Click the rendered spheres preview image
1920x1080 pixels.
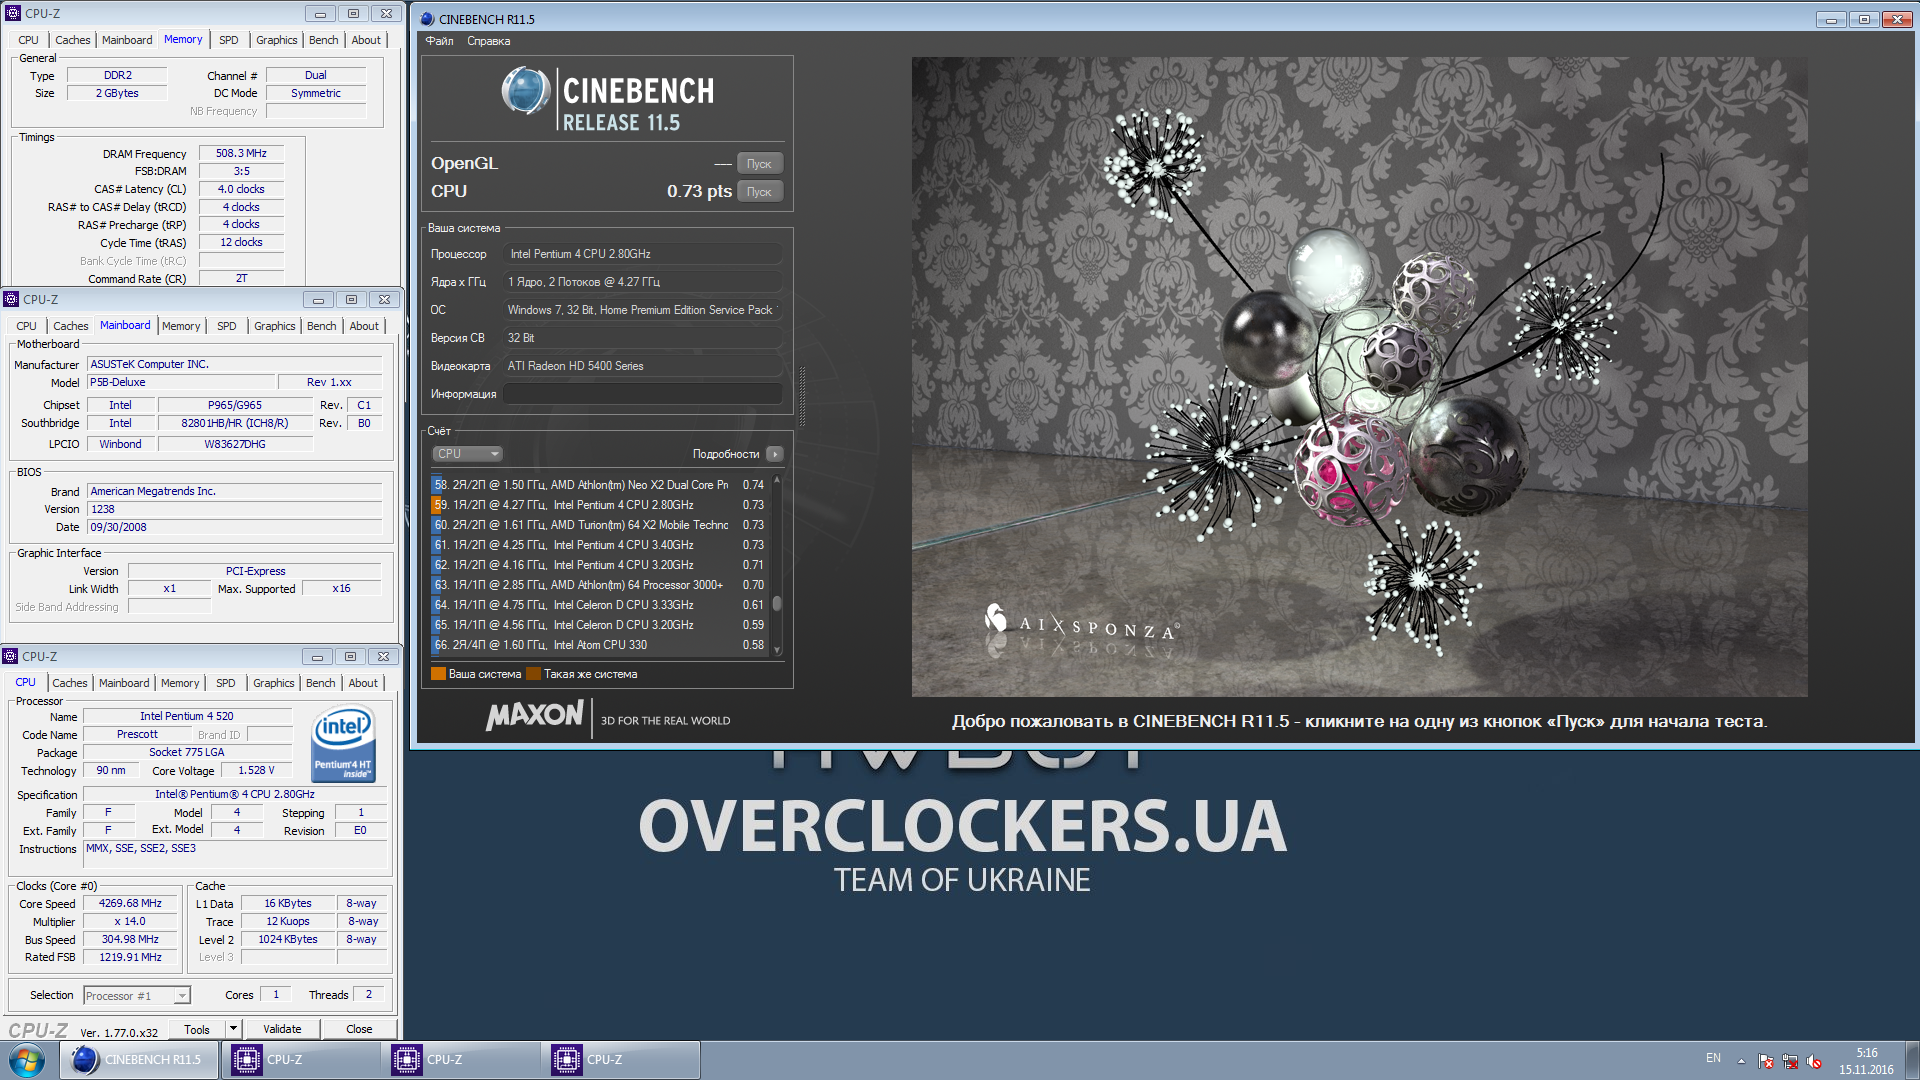1359,376
